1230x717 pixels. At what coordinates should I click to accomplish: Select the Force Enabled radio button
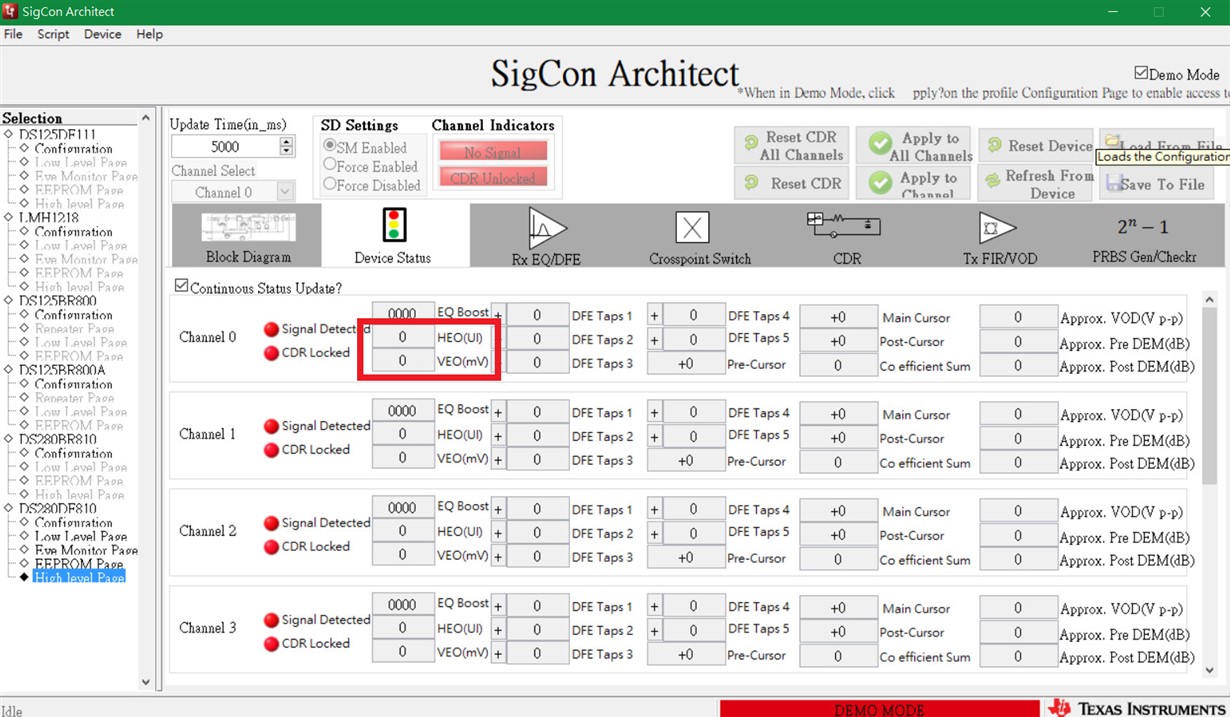point(330,165)
